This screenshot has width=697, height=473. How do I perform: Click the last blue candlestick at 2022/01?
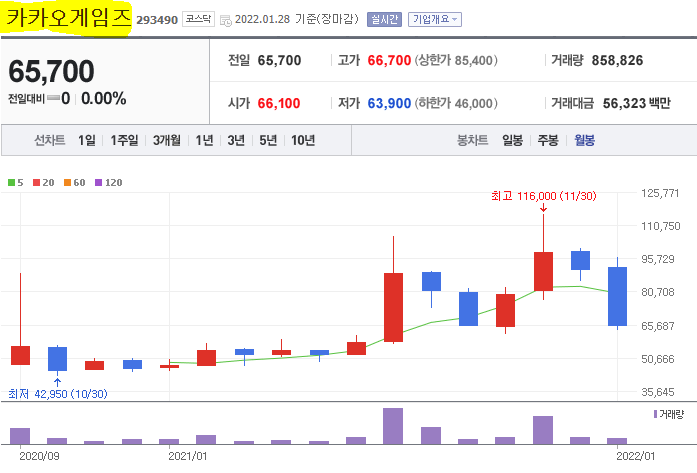[x=617, y=297]
